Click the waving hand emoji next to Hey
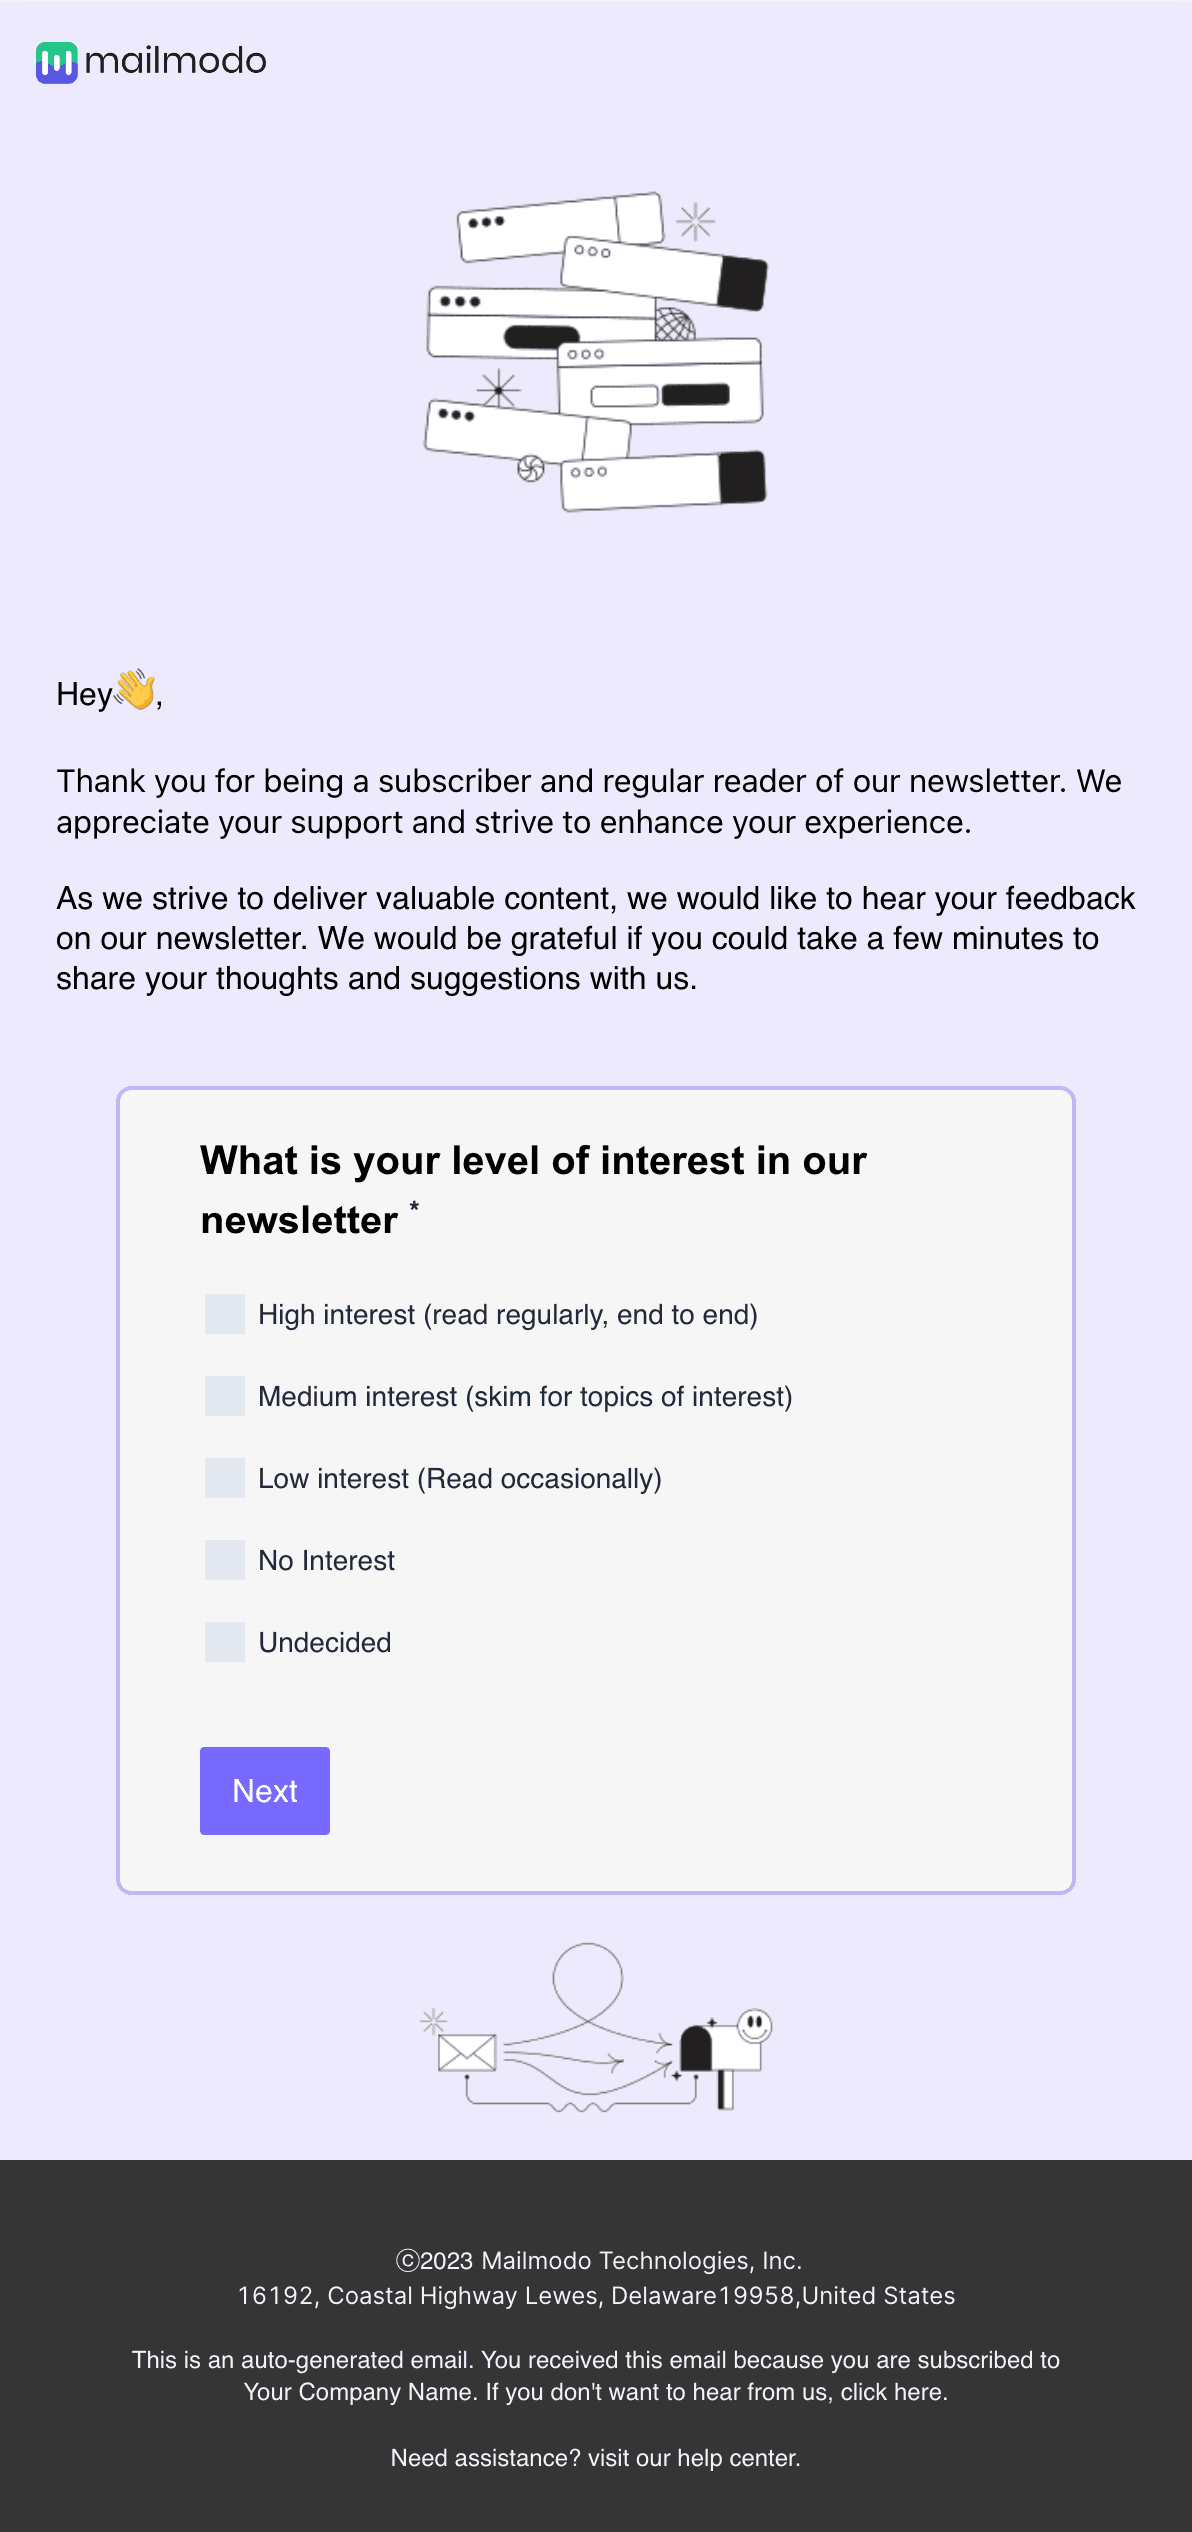Image resolution: width=1192 pixels, height=2532 pixels. 133,690
